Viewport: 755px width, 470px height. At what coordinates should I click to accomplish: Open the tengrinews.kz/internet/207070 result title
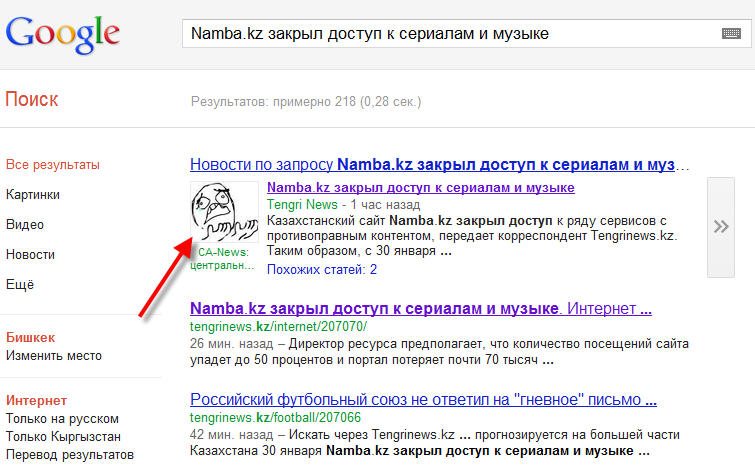(420, 308)
